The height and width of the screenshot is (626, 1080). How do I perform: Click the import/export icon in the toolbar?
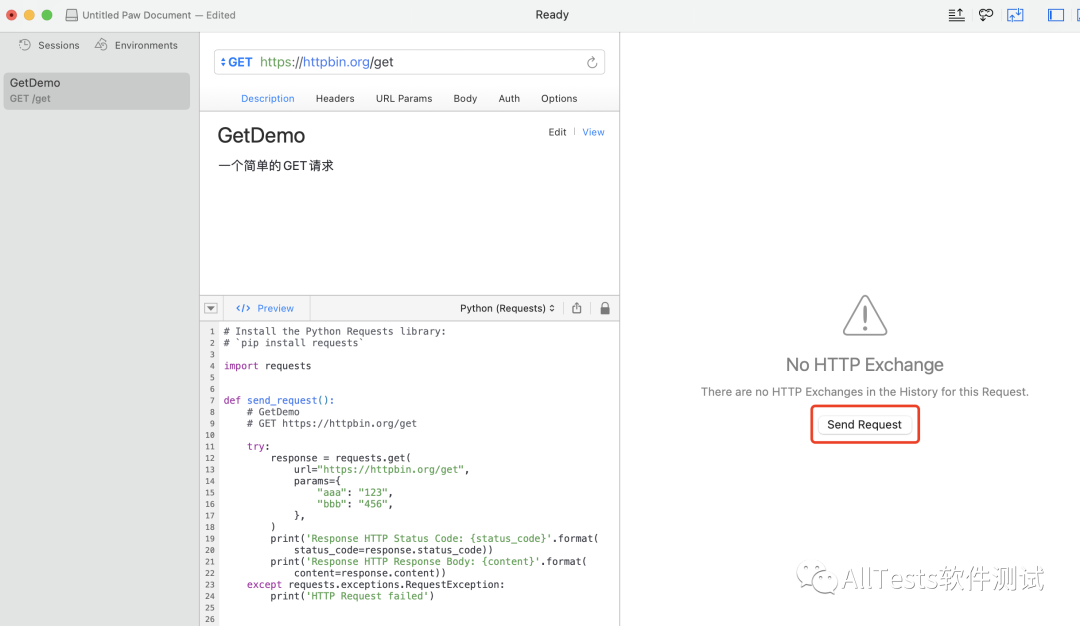point(1014,15)
